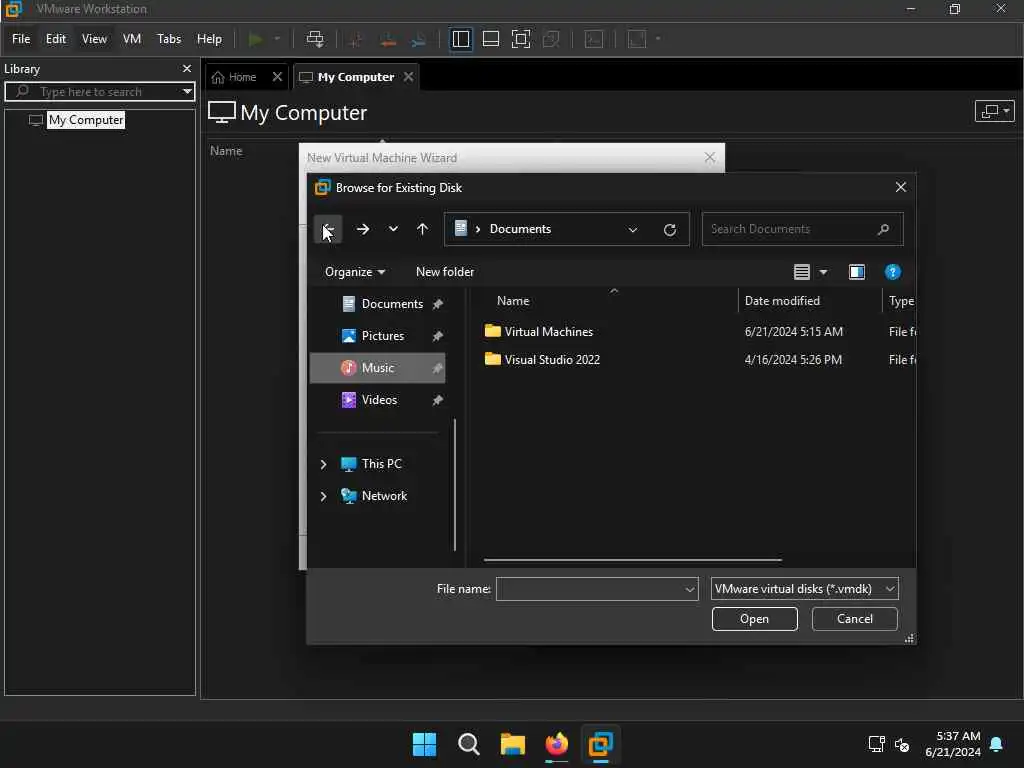
Task: Select Music in quick access list
Action: click(377, 368)
